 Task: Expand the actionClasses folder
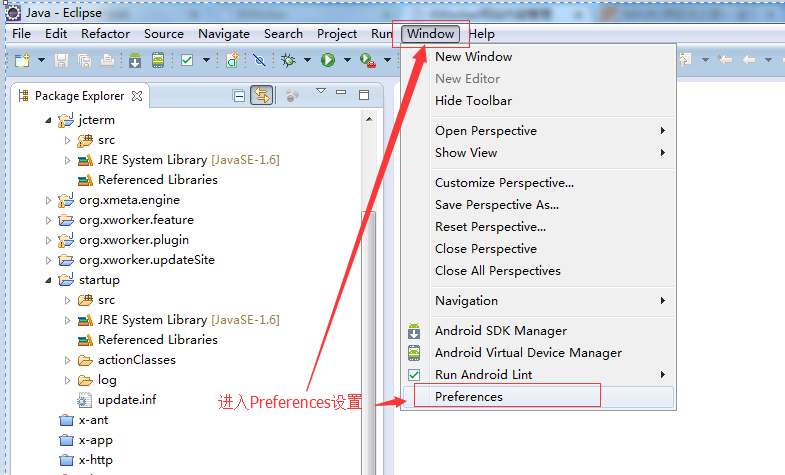tap(68, 360)
